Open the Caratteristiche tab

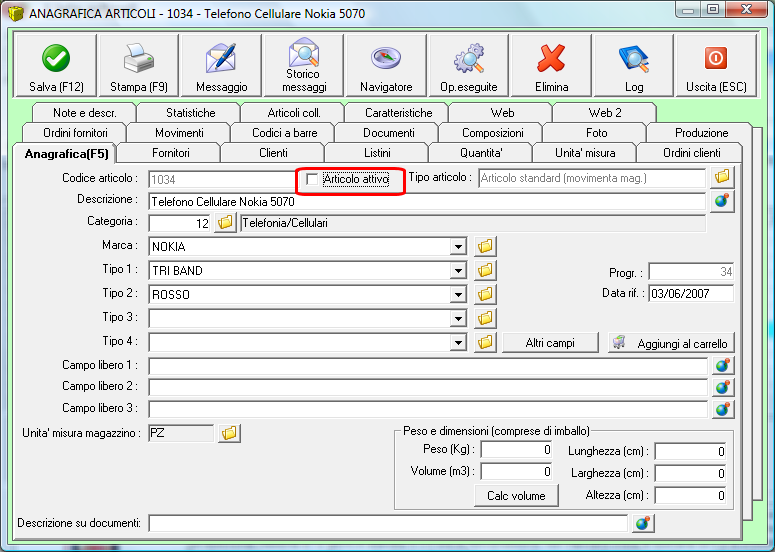(x=398, y=113)
